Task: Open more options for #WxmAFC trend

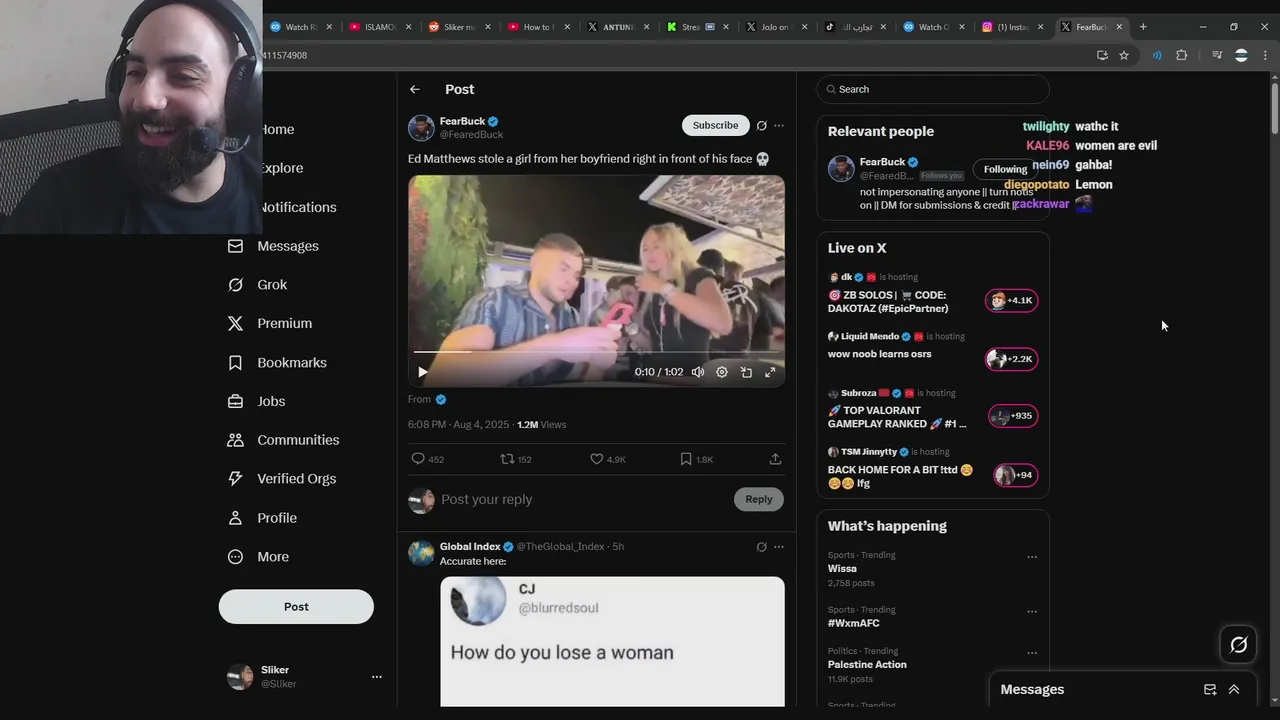Action: click(x=1032, y=611)
